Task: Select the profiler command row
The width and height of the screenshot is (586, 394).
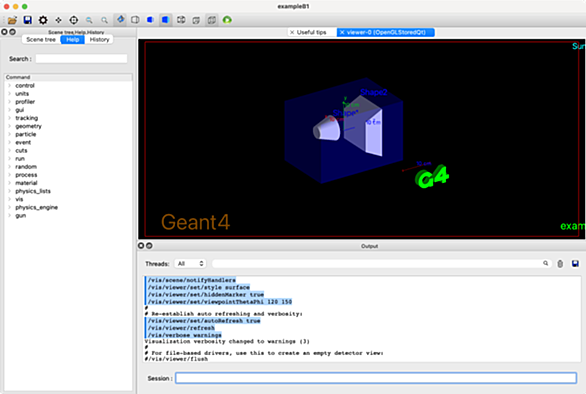Action: [68, 102]
